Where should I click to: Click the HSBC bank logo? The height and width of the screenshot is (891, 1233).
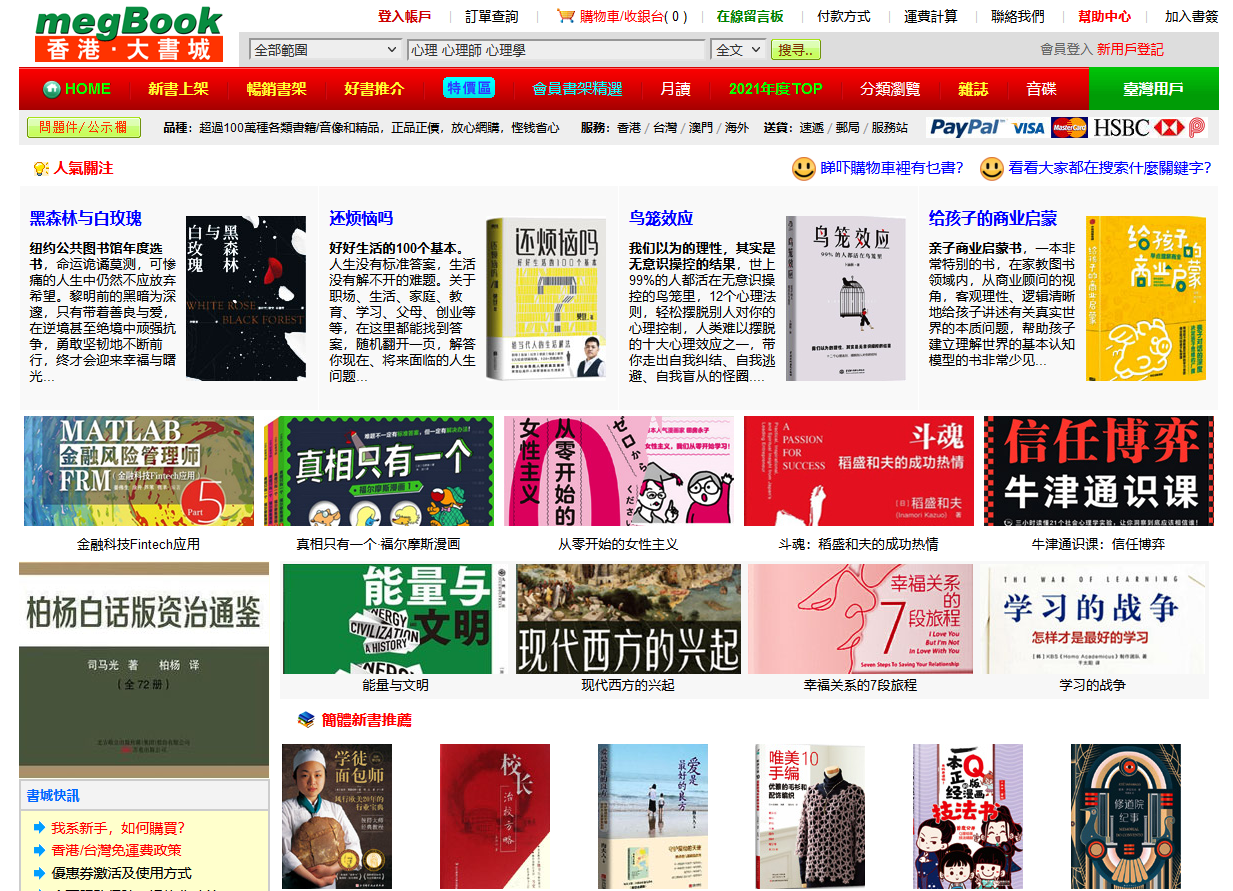click(1121, 128)
